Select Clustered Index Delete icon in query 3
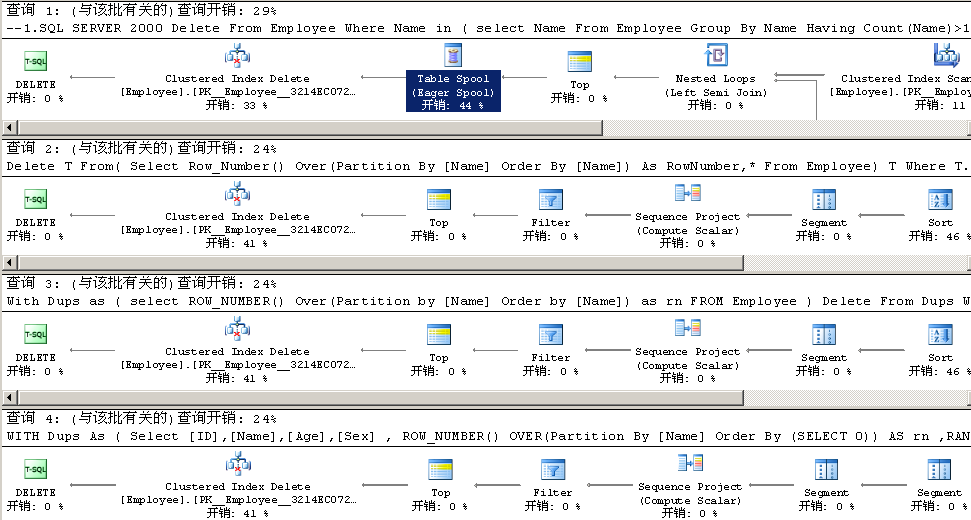Screen dimensions: 971x520 pos(237,328)
